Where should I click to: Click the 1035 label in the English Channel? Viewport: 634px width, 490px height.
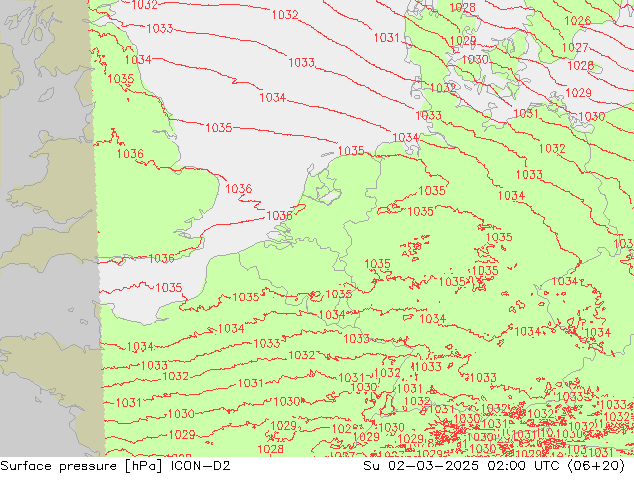pos(169,287)
